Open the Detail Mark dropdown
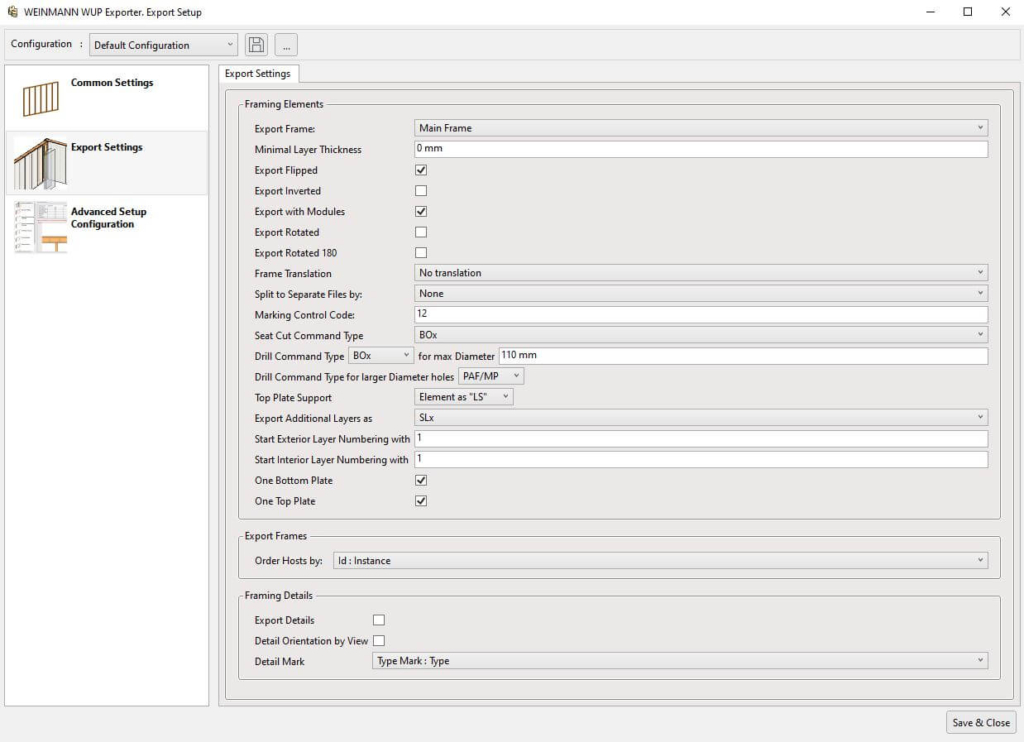Screen dimensions: 1024x742 680,661
